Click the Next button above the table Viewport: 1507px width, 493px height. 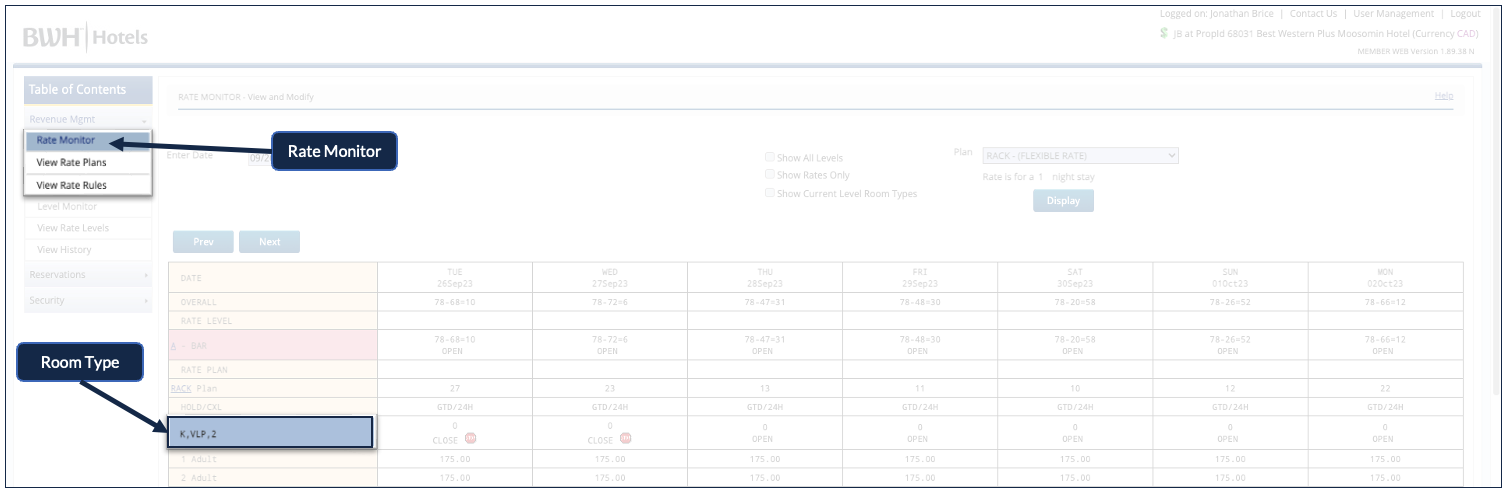(x=269, y=242)
